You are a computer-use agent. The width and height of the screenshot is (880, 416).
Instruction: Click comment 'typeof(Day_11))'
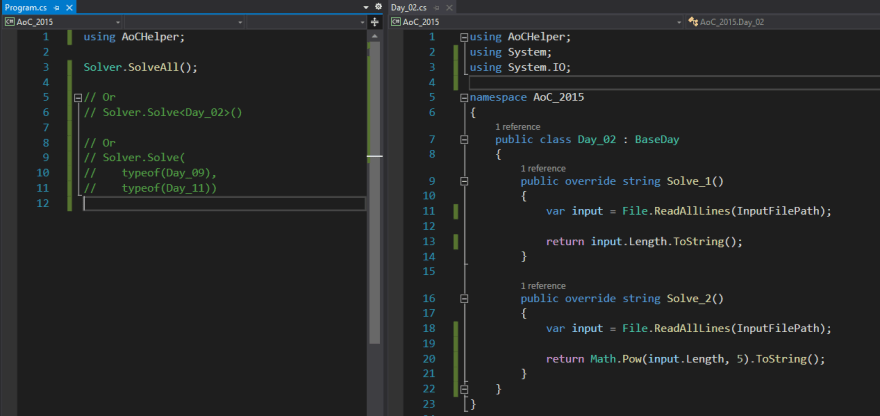tap(169, 188)
